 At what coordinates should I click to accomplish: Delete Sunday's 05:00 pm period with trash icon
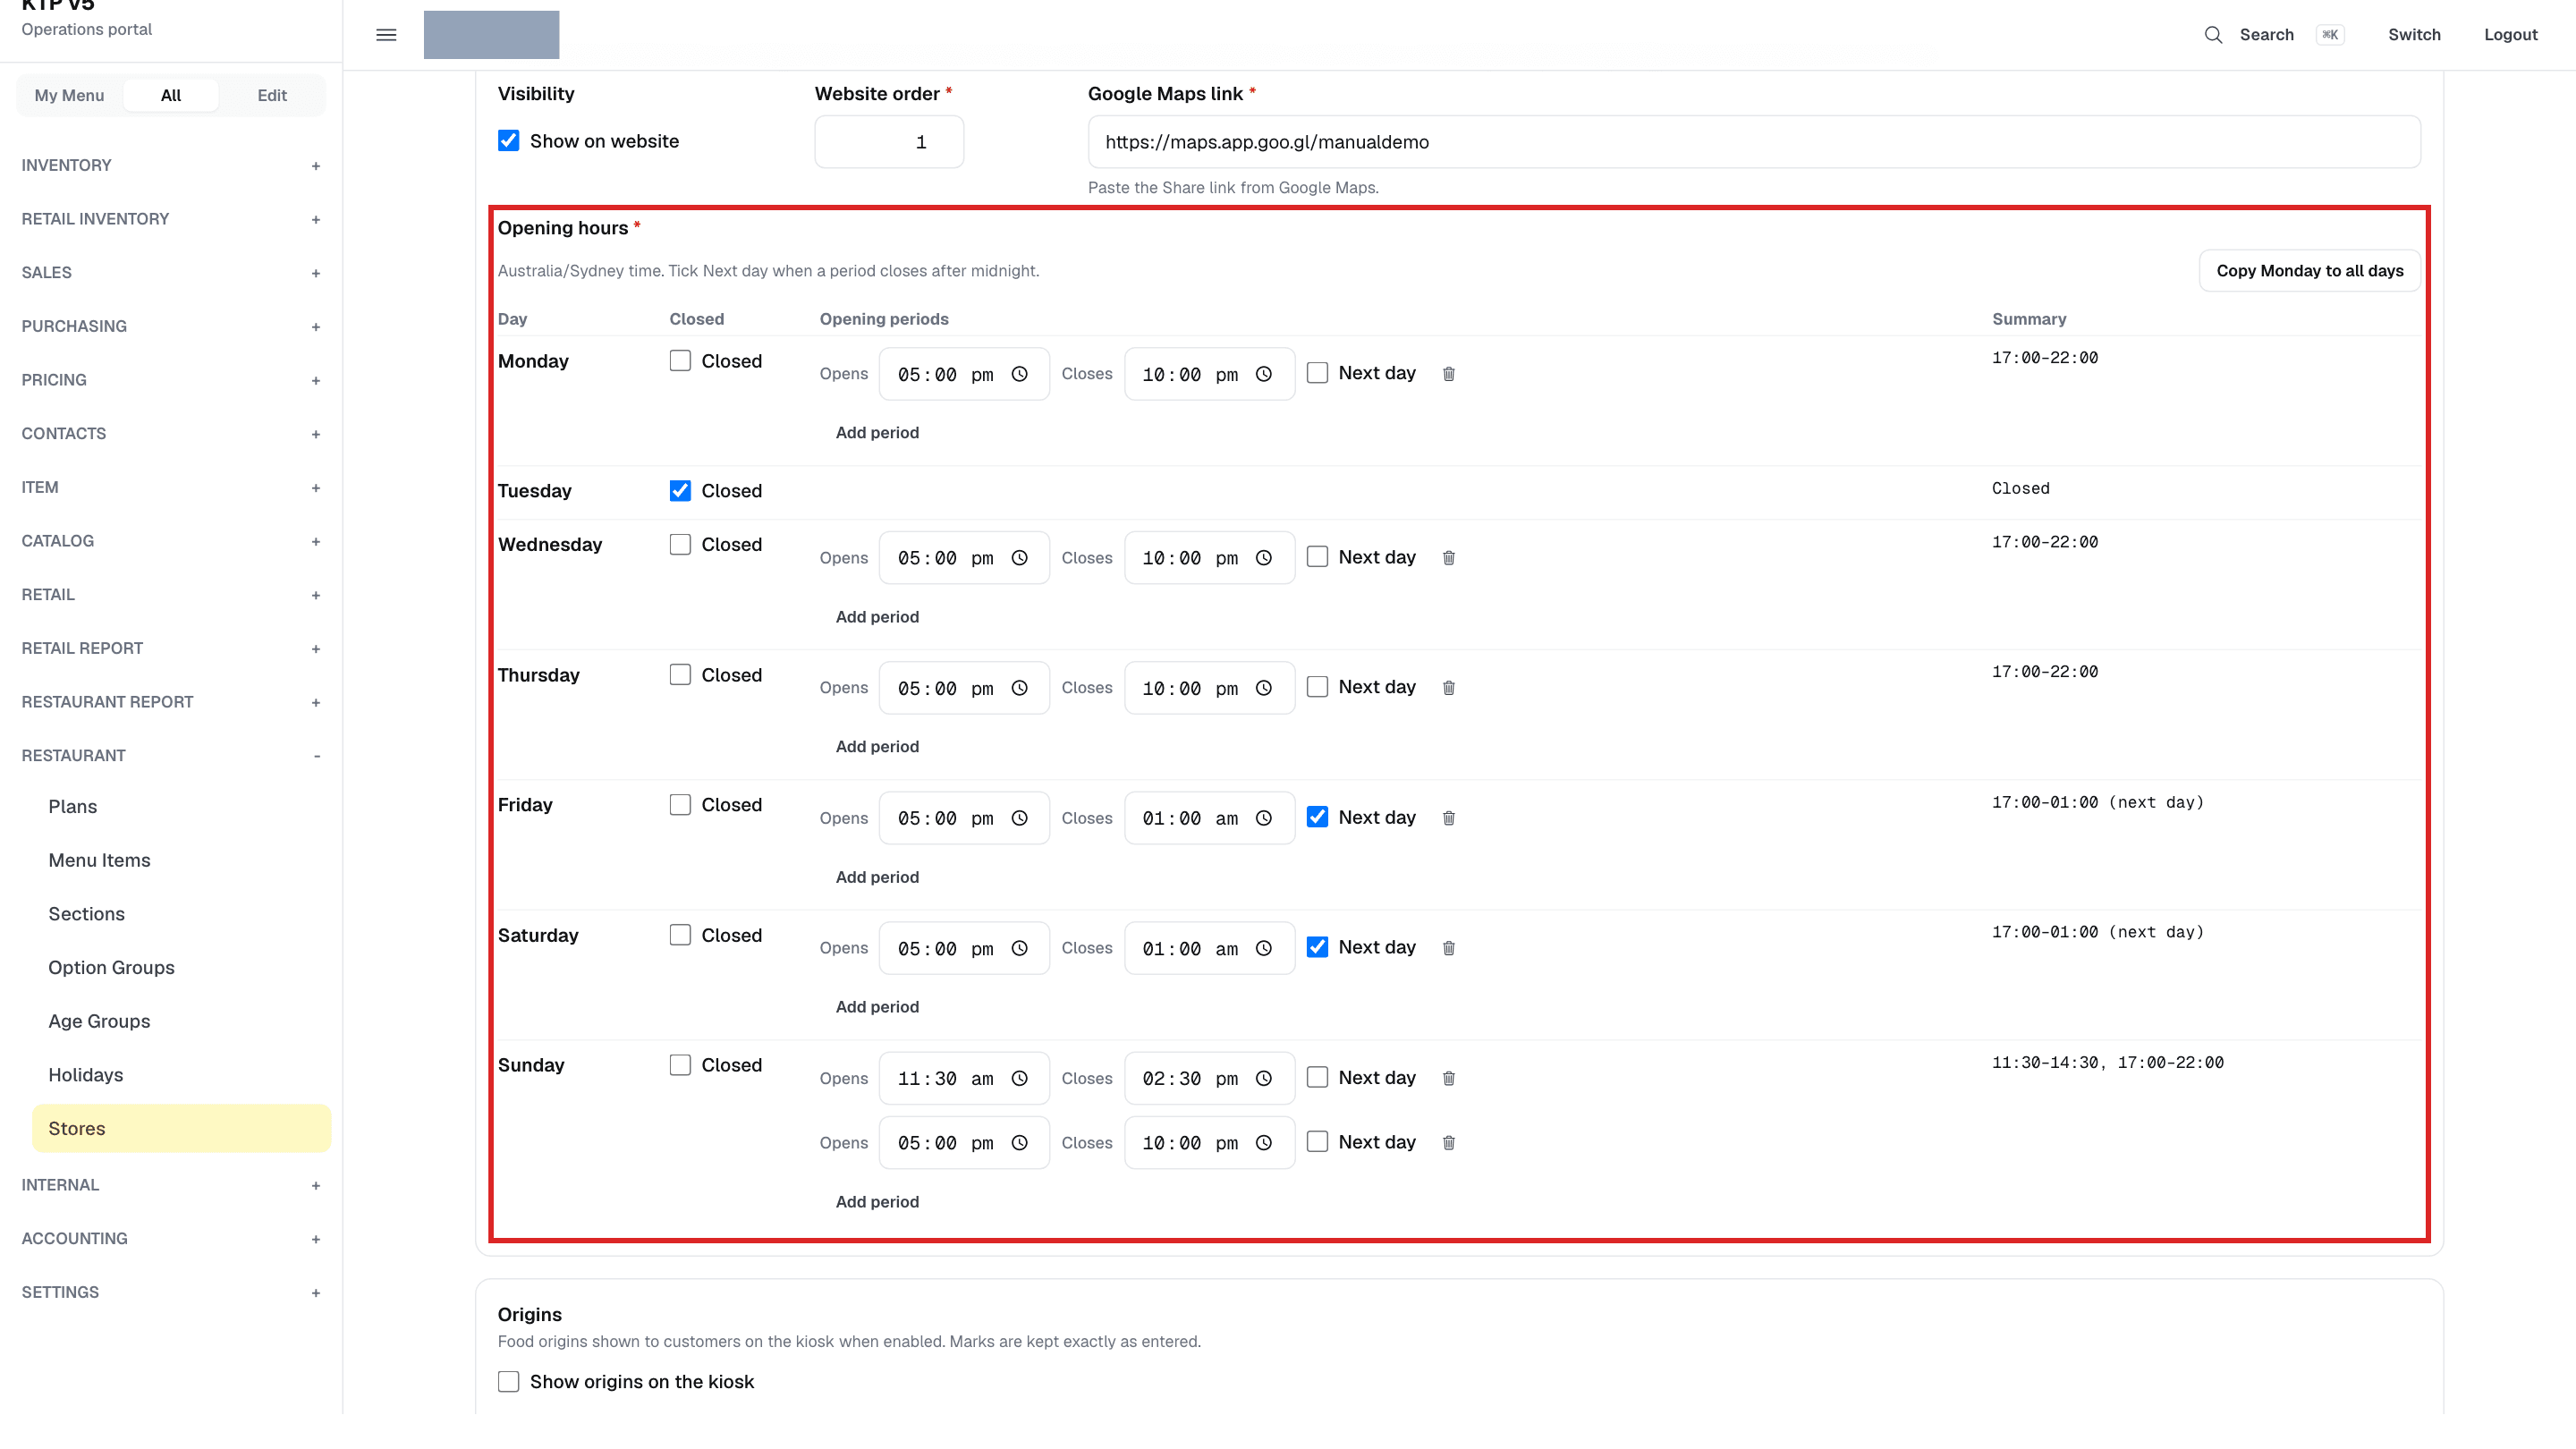click(1448, 1143)
